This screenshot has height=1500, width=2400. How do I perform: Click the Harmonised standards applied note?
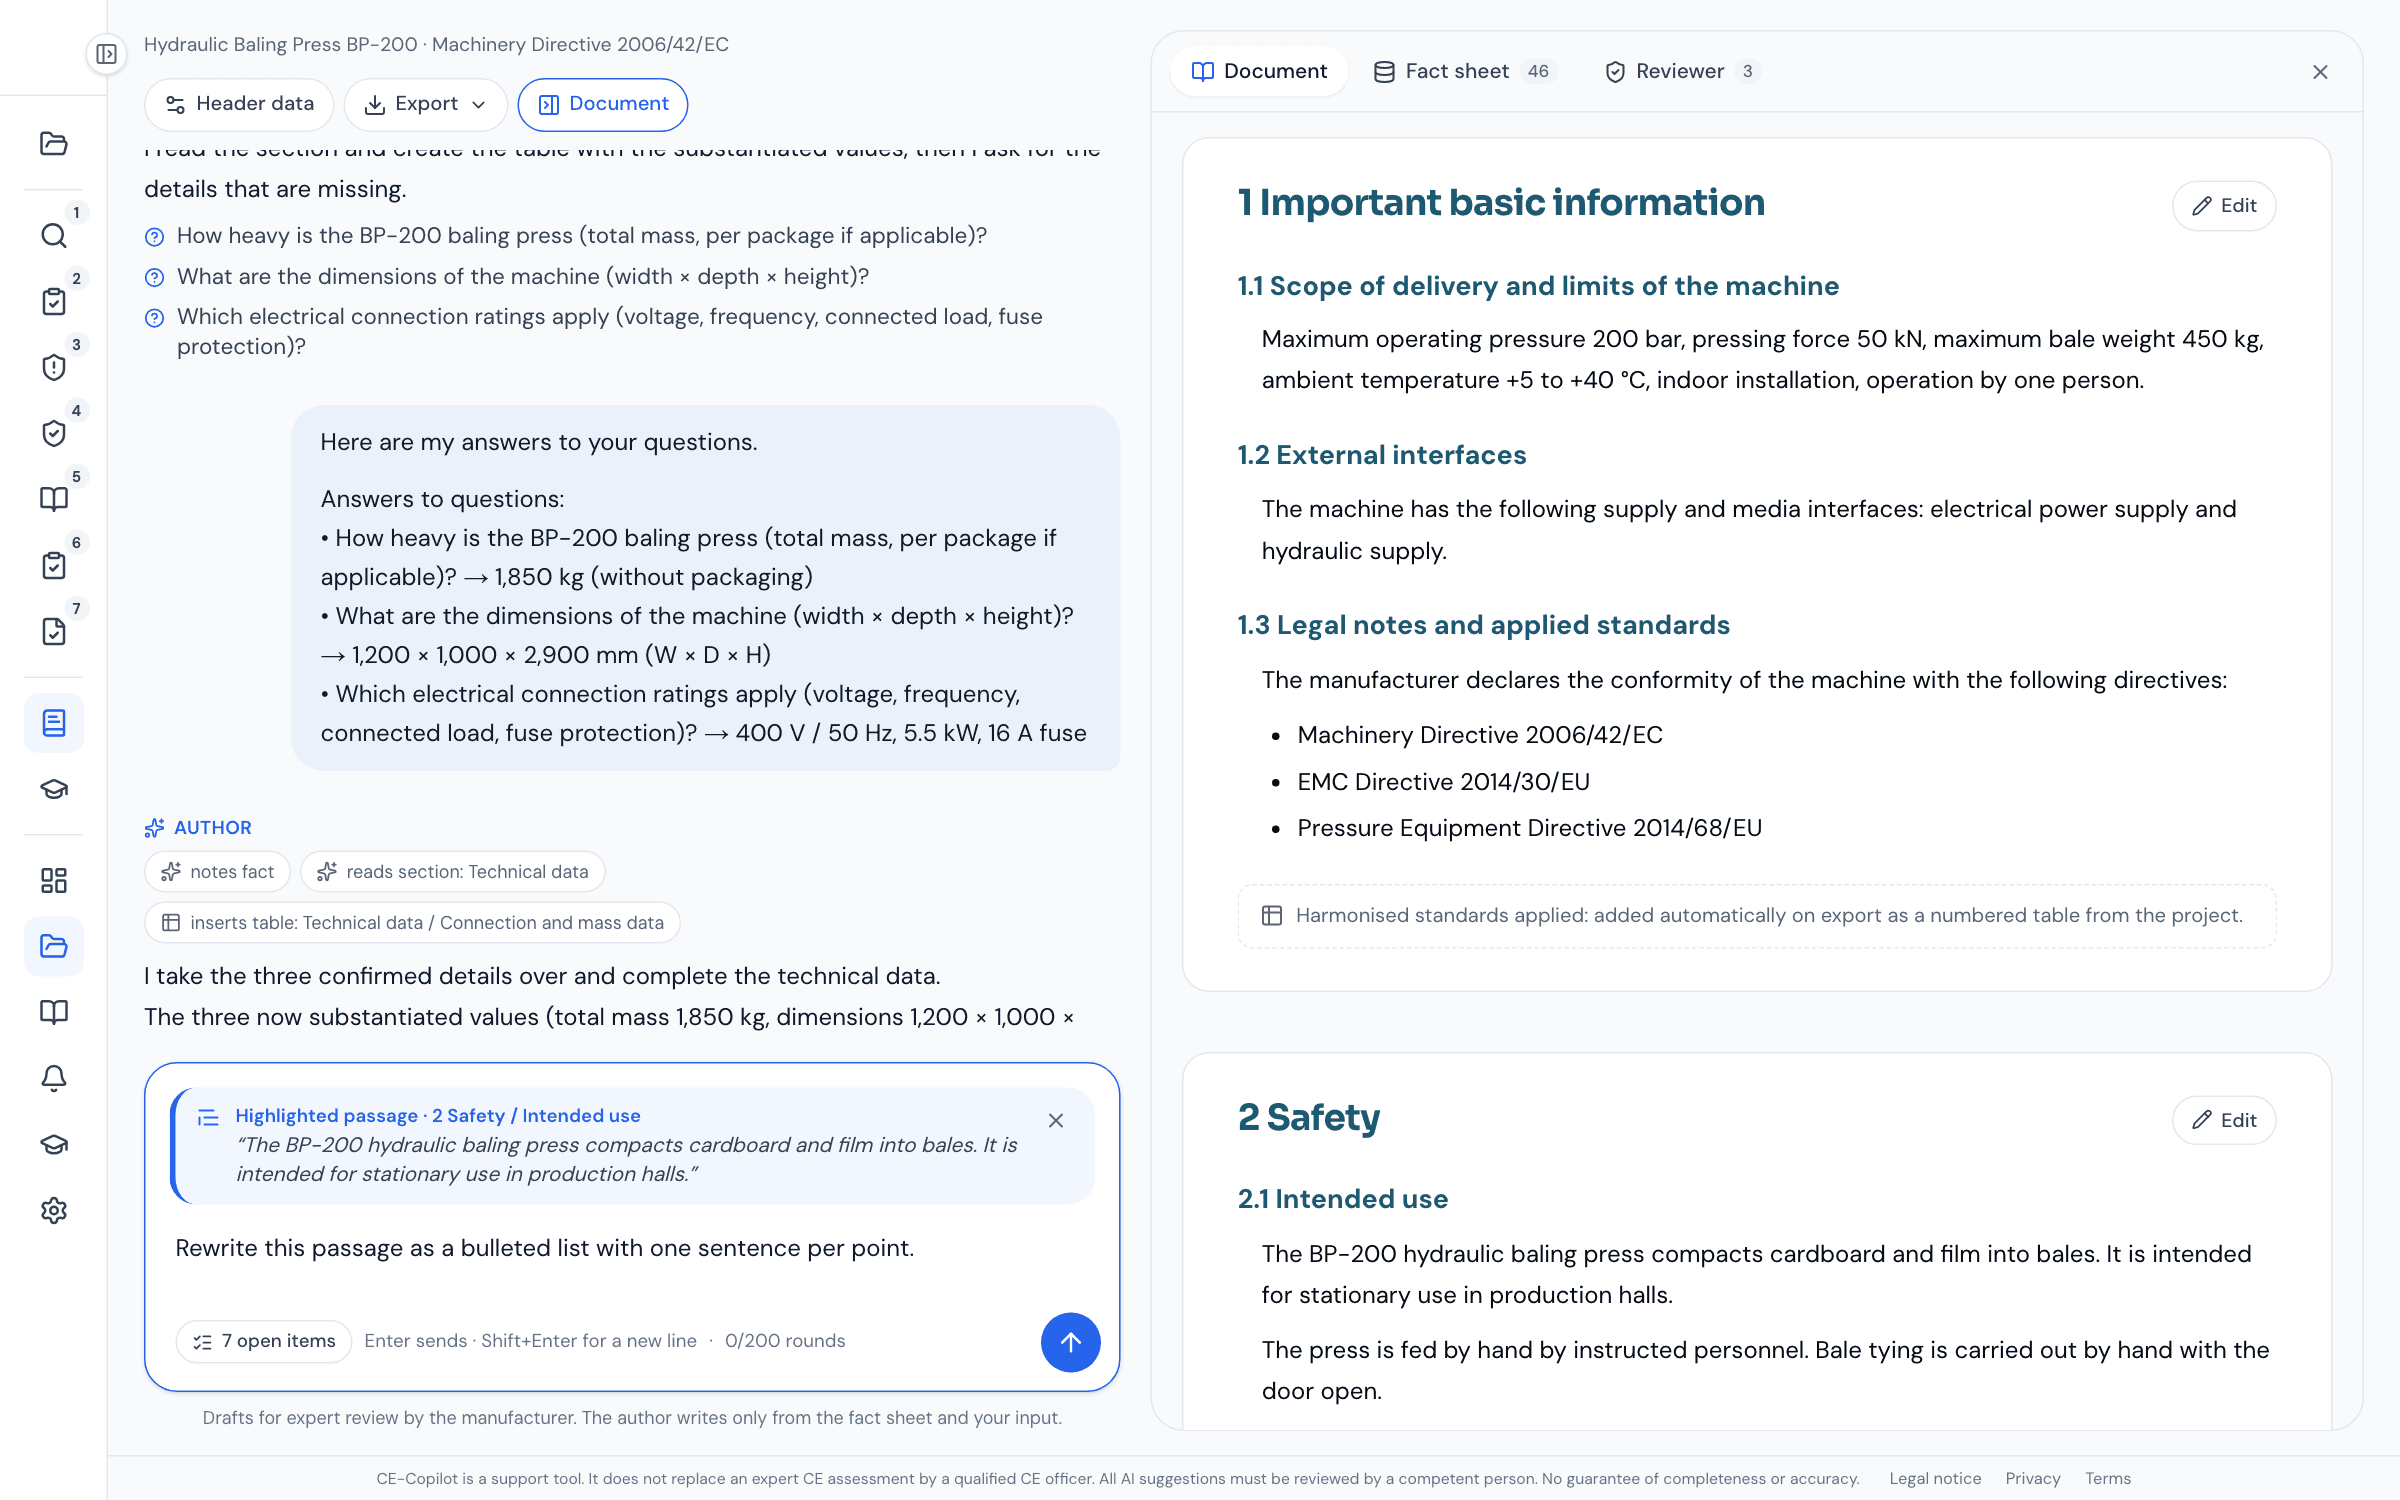pyautogui.click(x=1757, y=916)
